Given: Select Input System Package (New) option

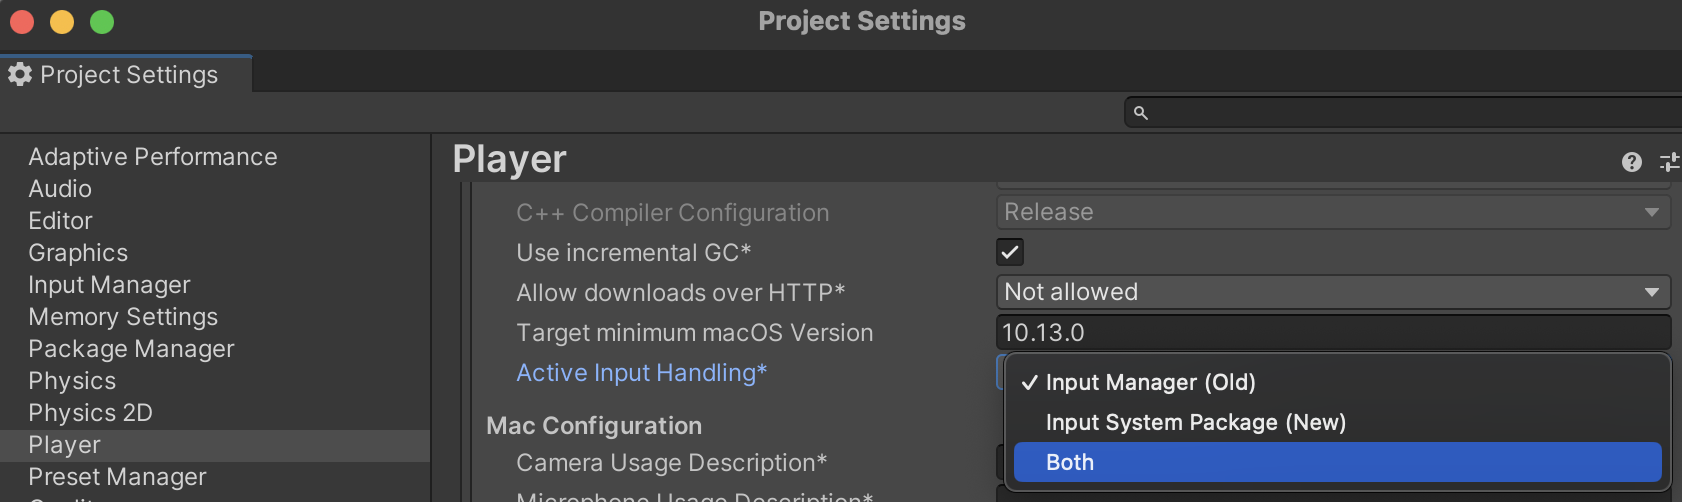Looking at the screenshot, I should tap(1195, 422).
